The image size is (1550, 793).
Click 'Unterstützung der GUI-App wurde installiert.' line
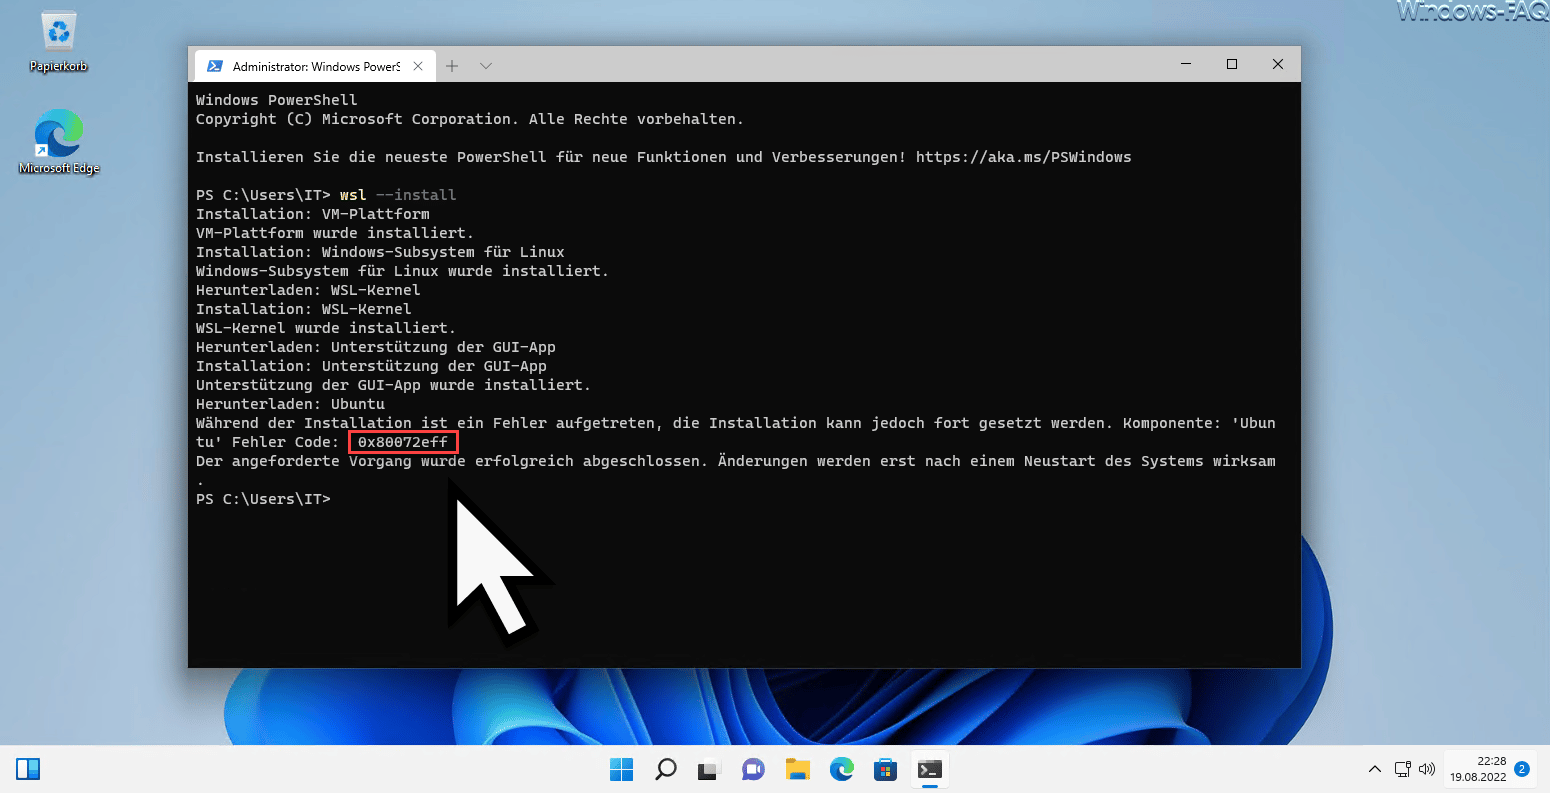[x=393, y=385]
